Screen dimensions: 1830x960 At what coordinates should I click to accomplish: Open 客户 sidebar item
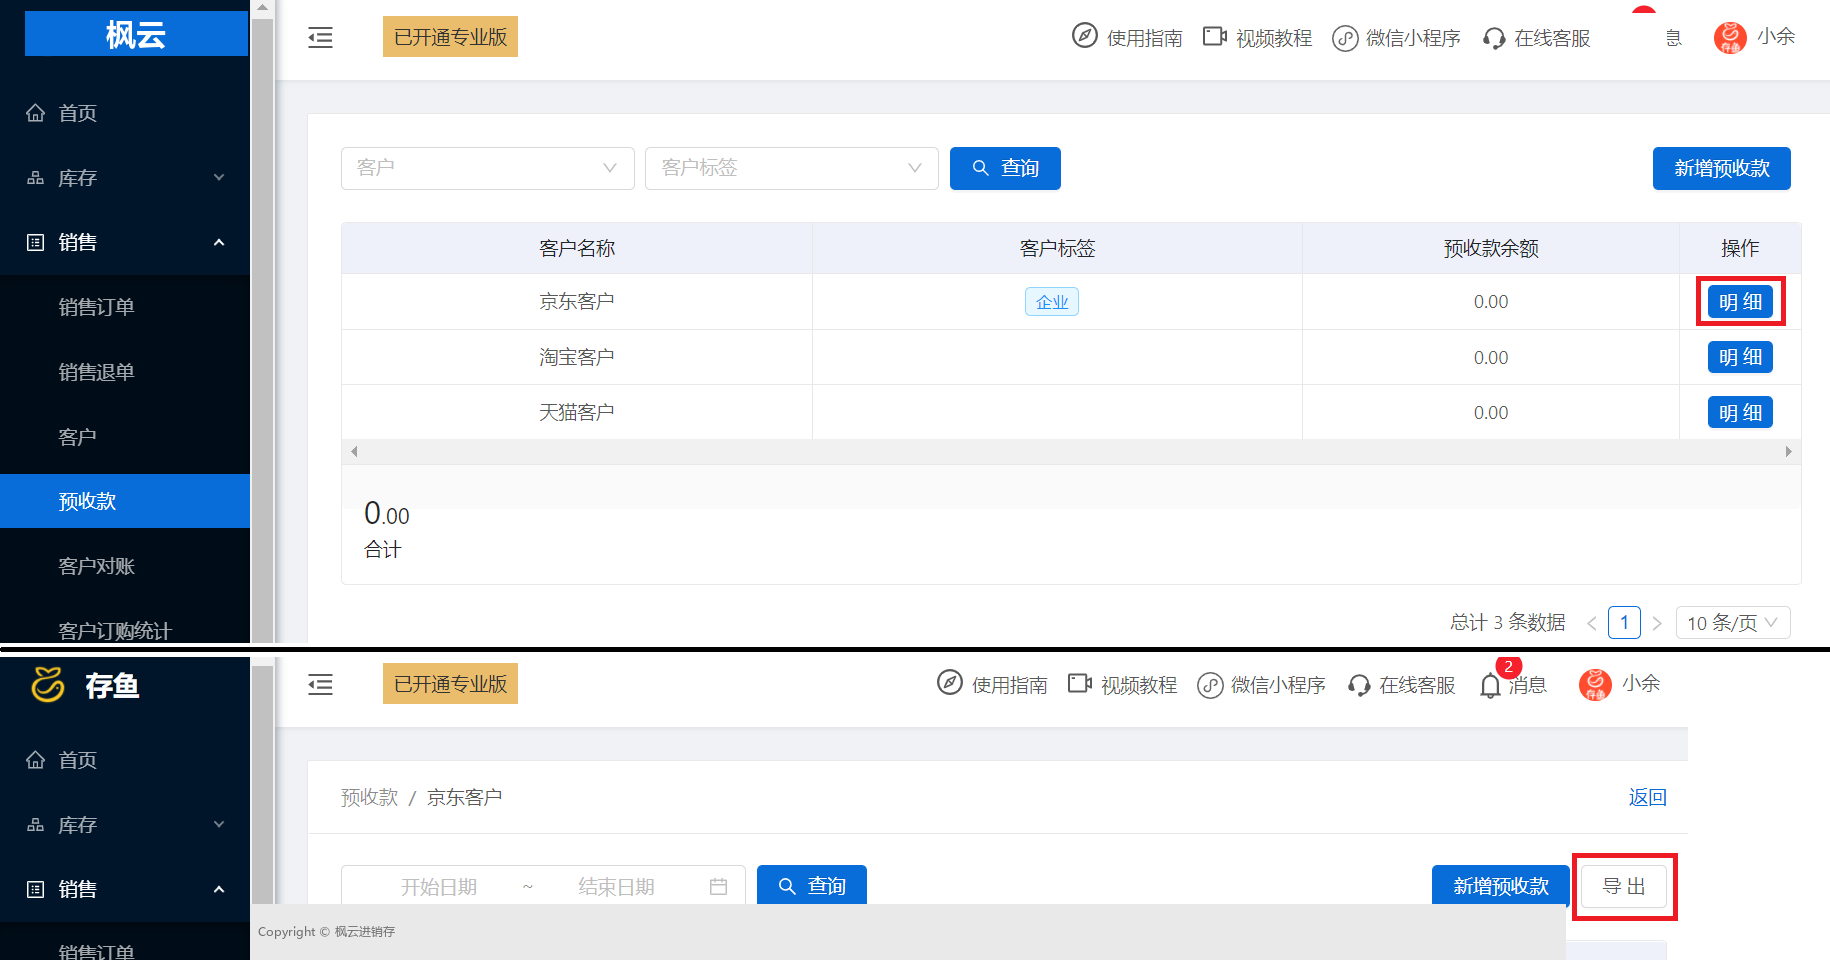click(78, 437)
